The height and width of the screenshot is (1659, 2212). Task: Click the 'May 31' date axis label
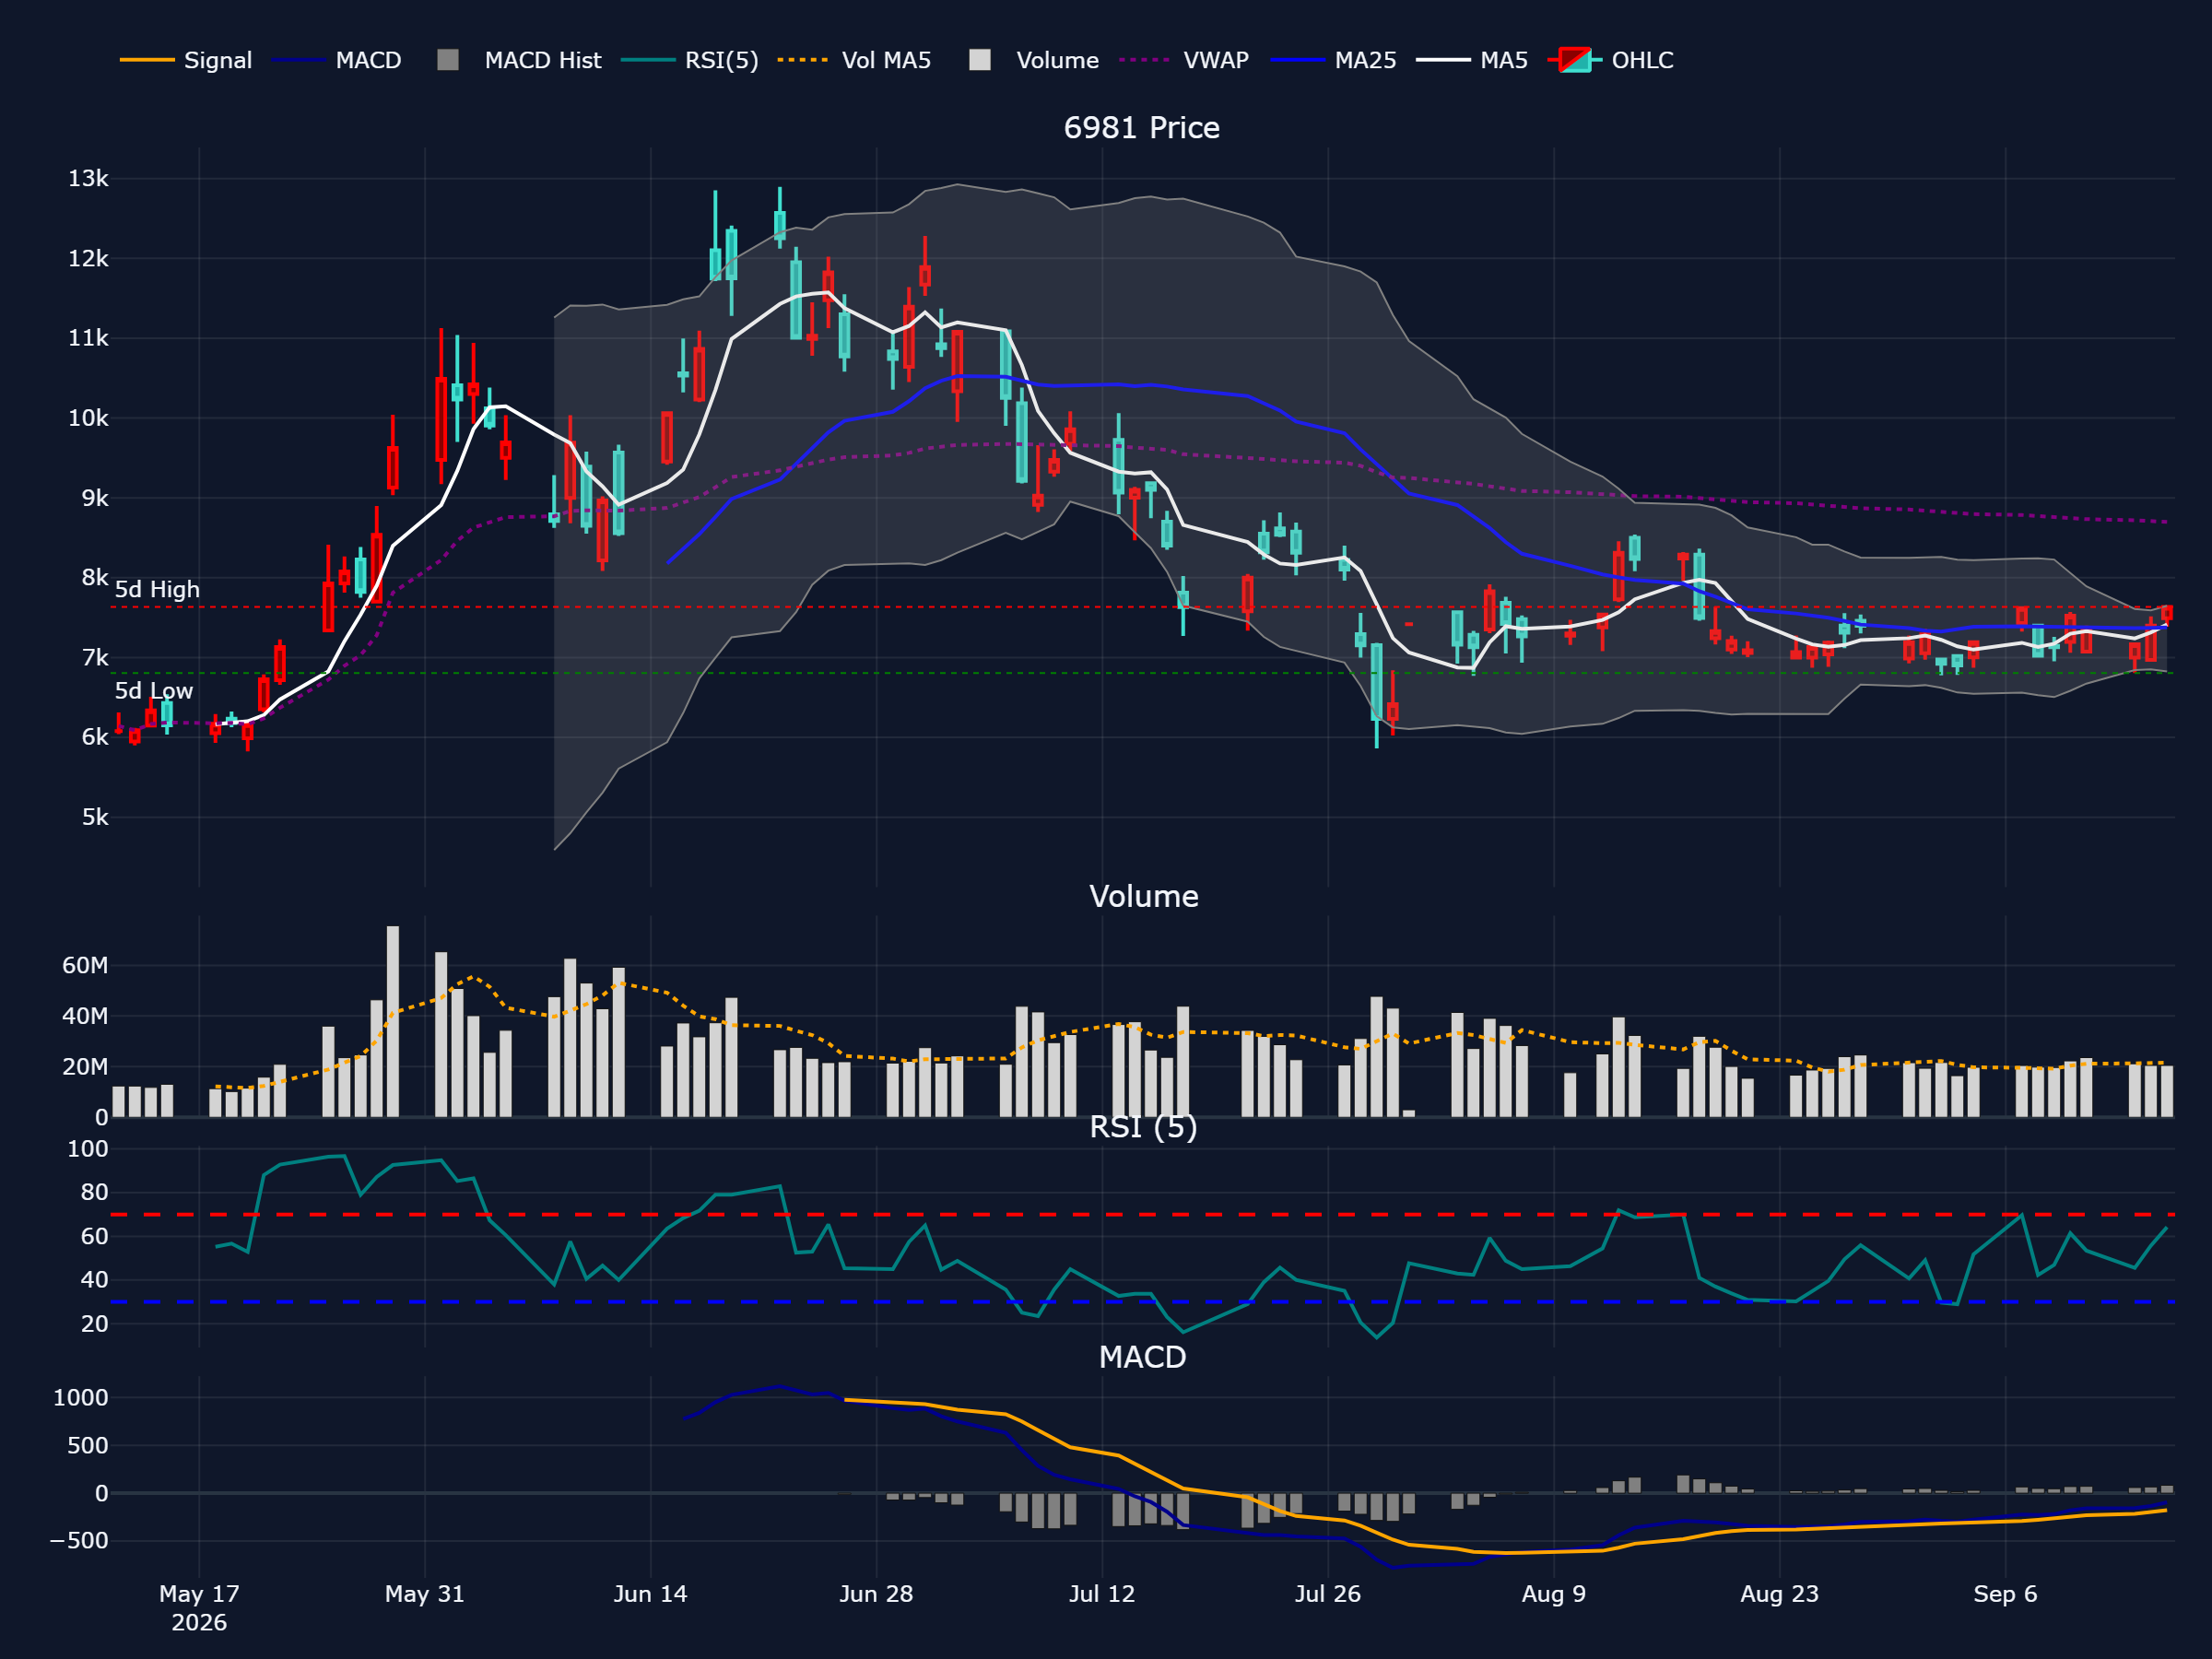[x=425, y=1594]
